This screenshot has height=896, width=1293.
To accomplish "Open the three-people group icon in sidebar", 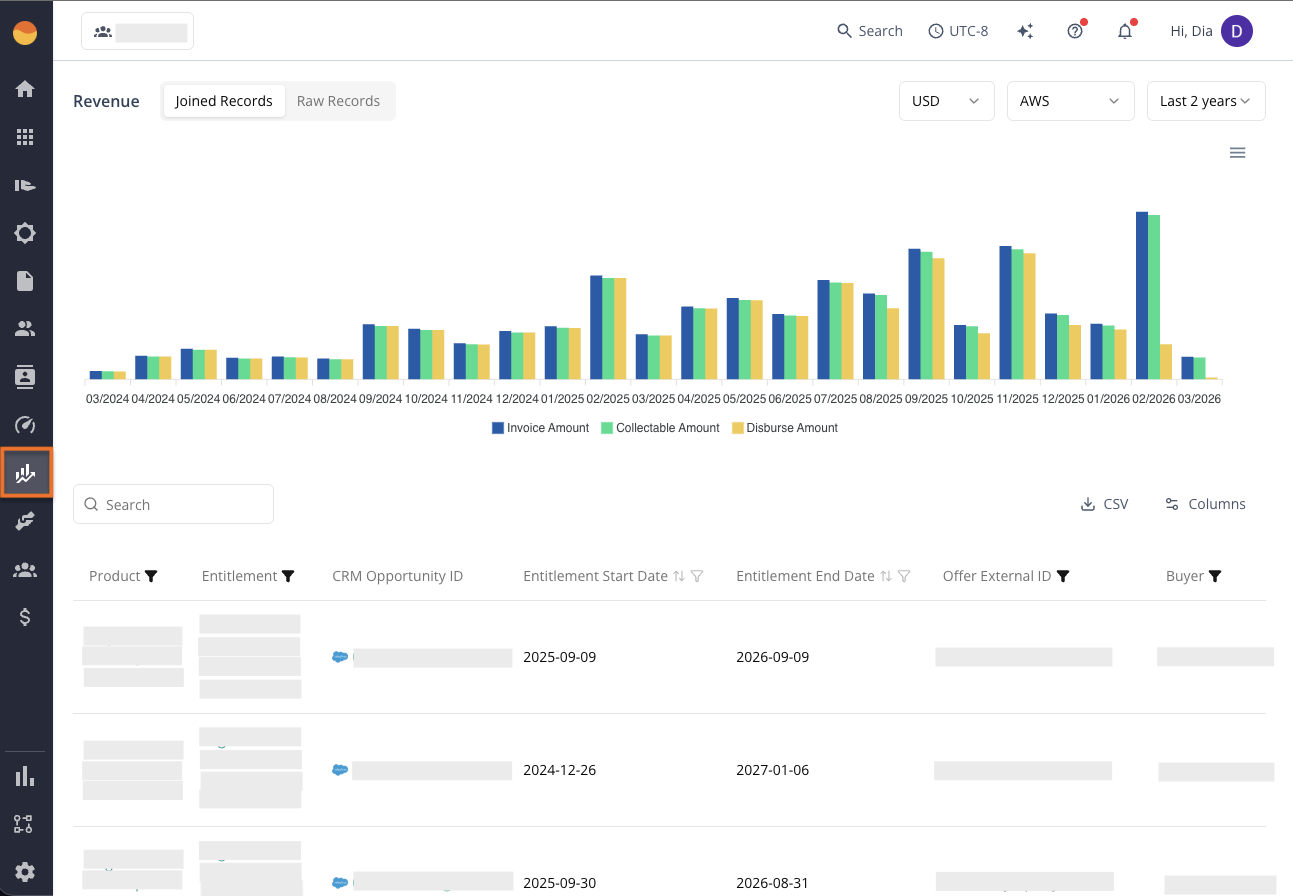I will tap(25, 570).
